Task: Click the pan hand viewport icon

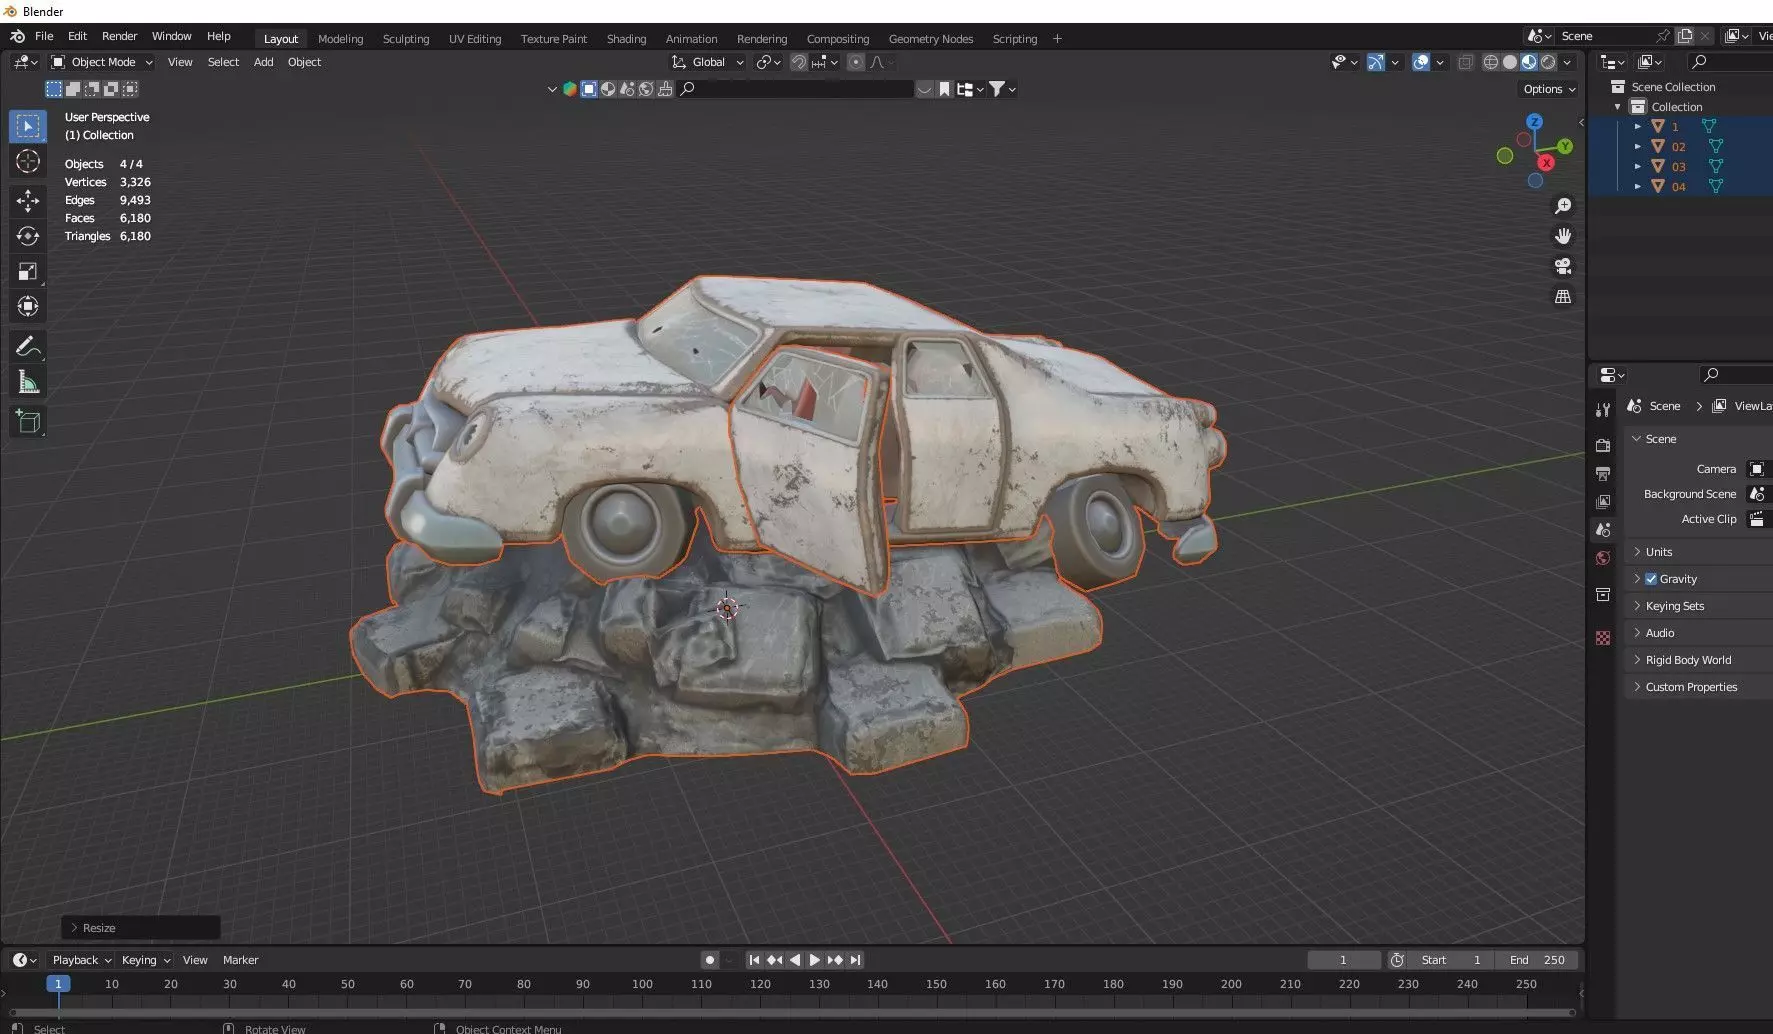Action: 1563,236
